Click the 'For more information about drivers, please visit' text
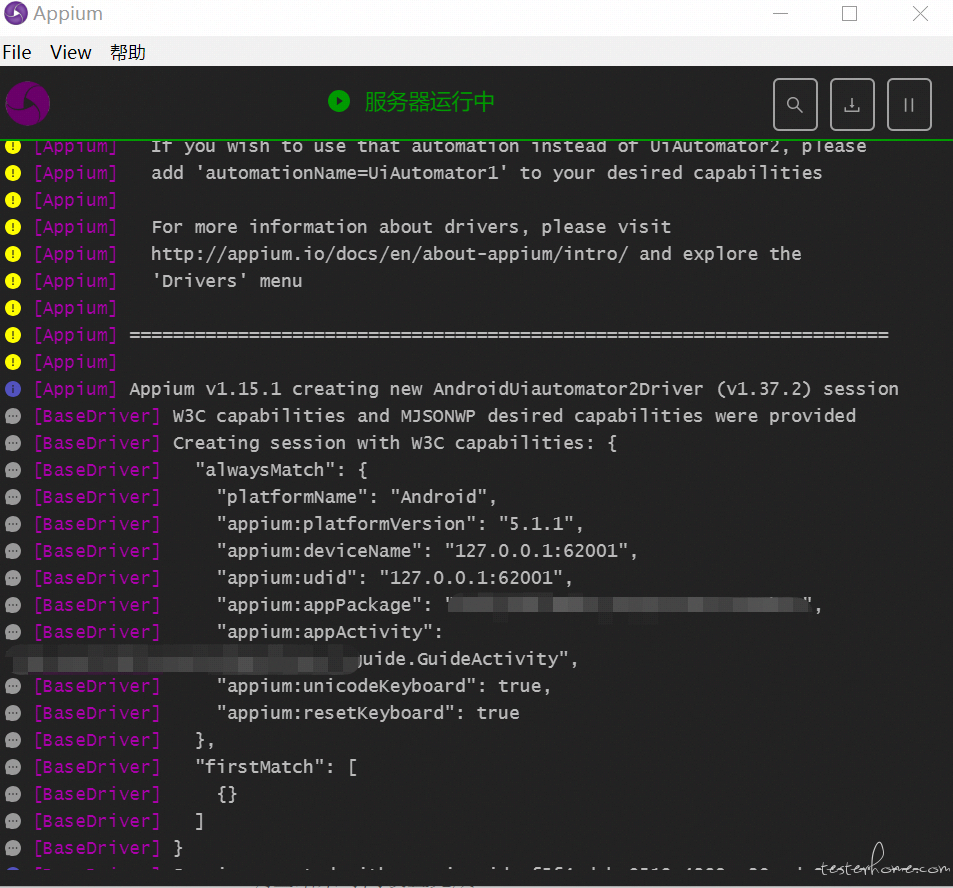The image size is (953, 888). point(411,227)
